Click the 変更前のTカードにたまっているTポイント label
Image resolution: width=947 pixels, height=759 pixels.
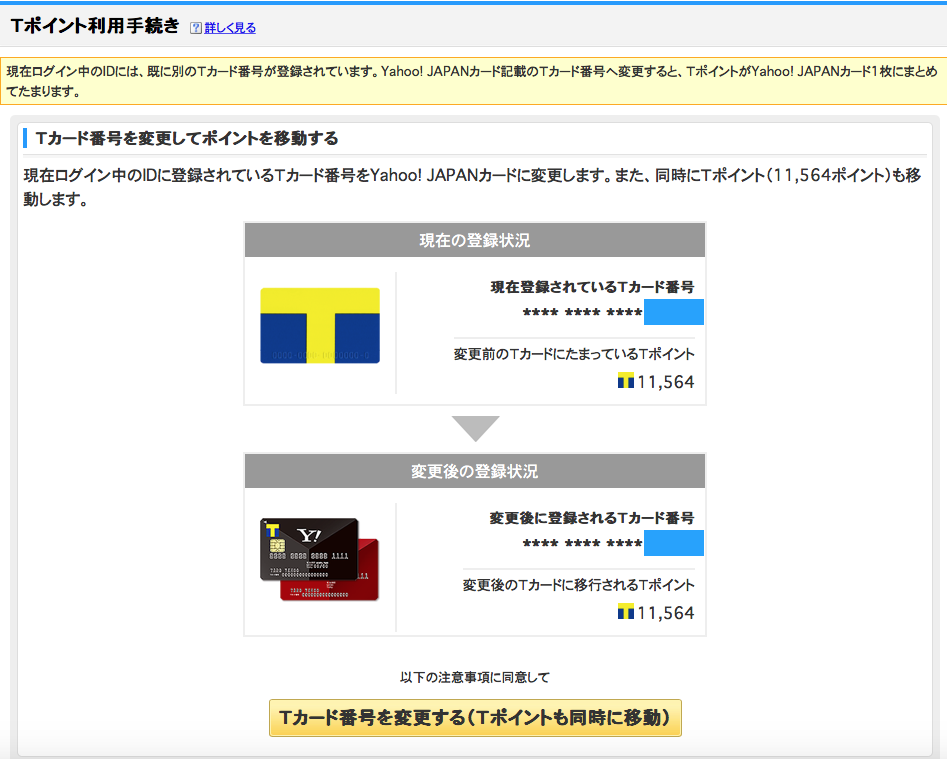click(x=574, y=354)
